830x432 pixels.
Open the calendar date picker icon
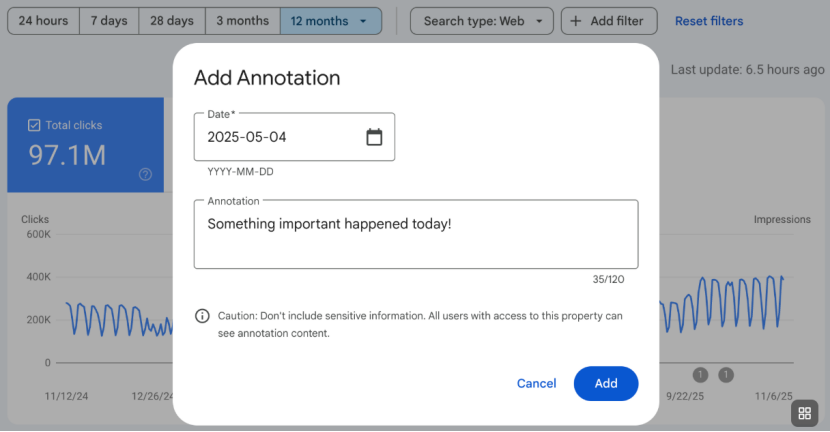coord(374,137)
